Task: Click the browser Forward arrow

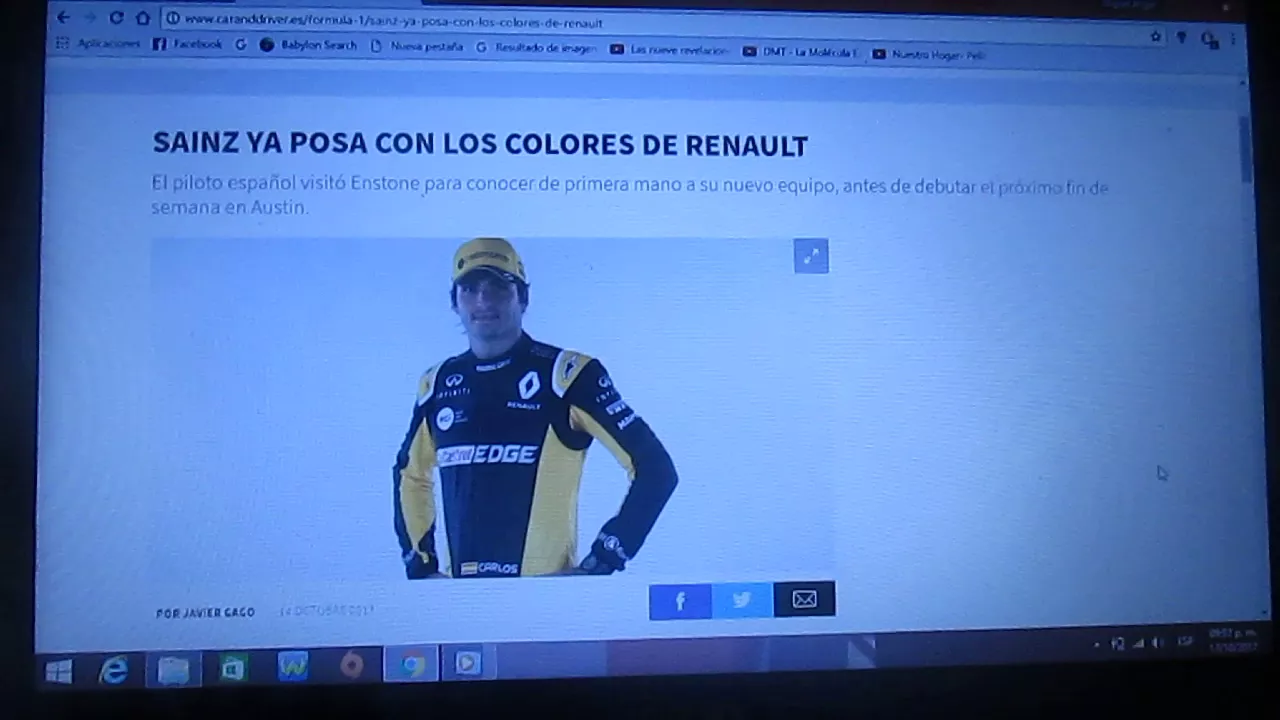Action: point(89,17)
